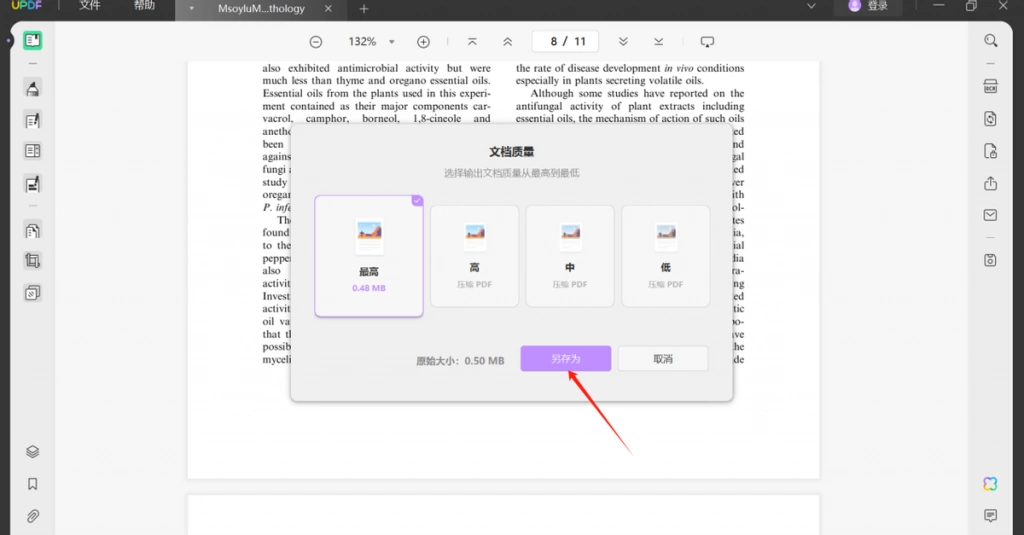The height and width of the screenshot is (535, 1024).
Task: Select the 最高 quality option
Action: tap(369, 256)
